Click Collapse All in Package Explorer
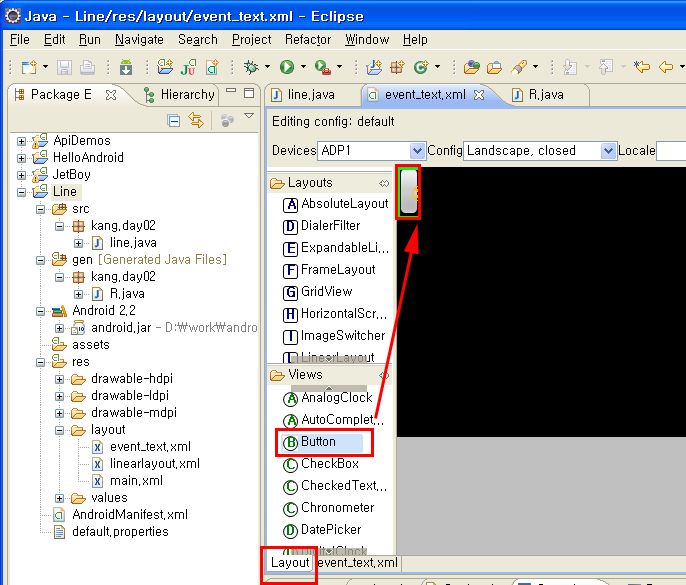The width and height of the screenshot is (686, 585). (174, 120)
